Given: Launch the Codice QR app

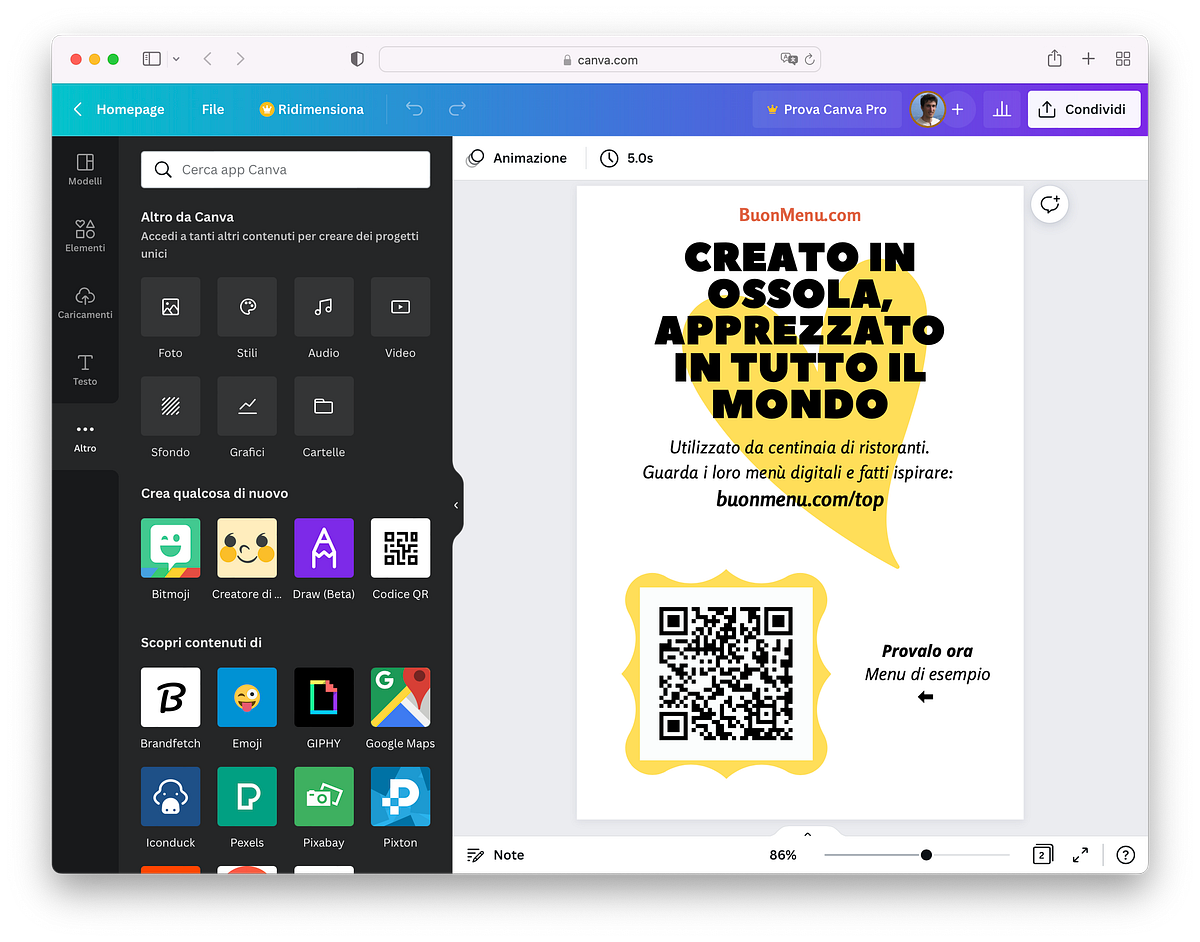Looking at the screenshot, I should 400,548.
